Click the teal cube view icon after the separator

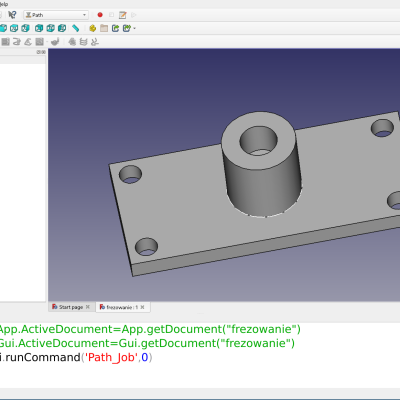click(39, 28)
